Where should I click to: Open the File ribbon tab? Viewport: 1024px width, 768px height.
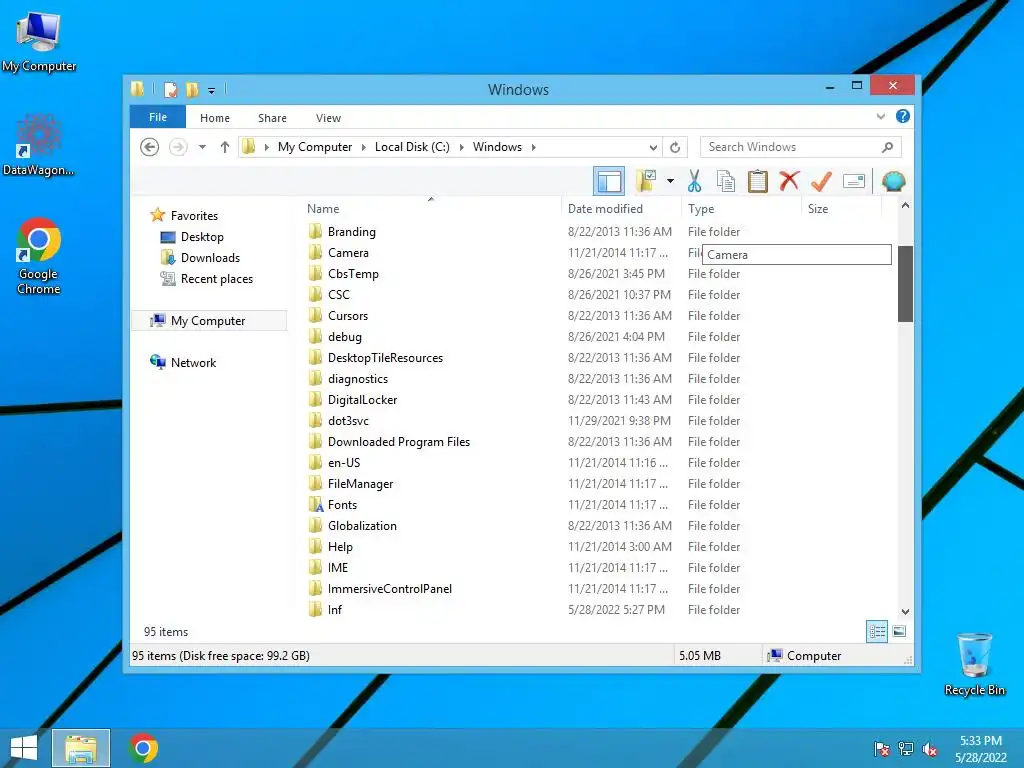click(x=158, y=118)
